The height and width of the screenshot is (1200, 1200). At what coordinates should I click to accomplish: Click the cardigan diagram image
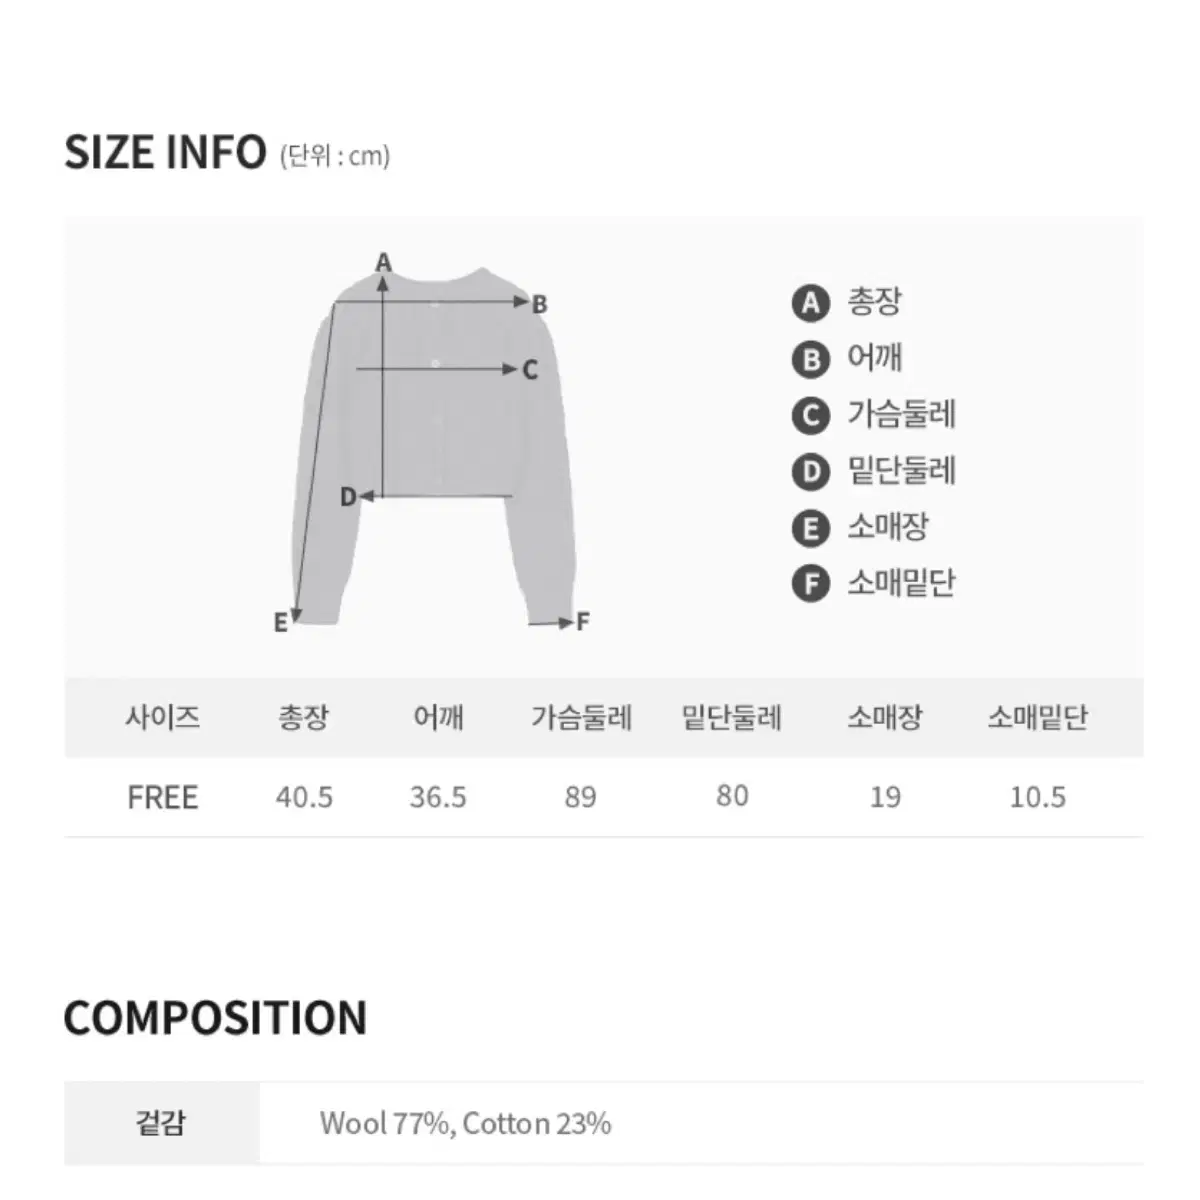[x=435, y=445]
